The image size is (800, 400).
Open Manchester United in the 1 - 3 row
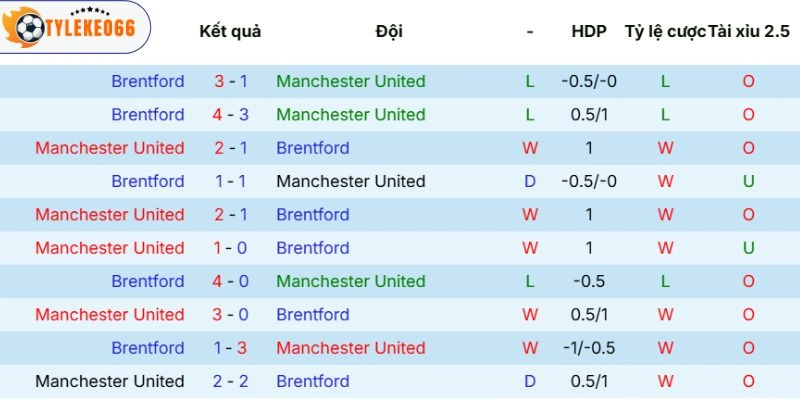point(351,348)
